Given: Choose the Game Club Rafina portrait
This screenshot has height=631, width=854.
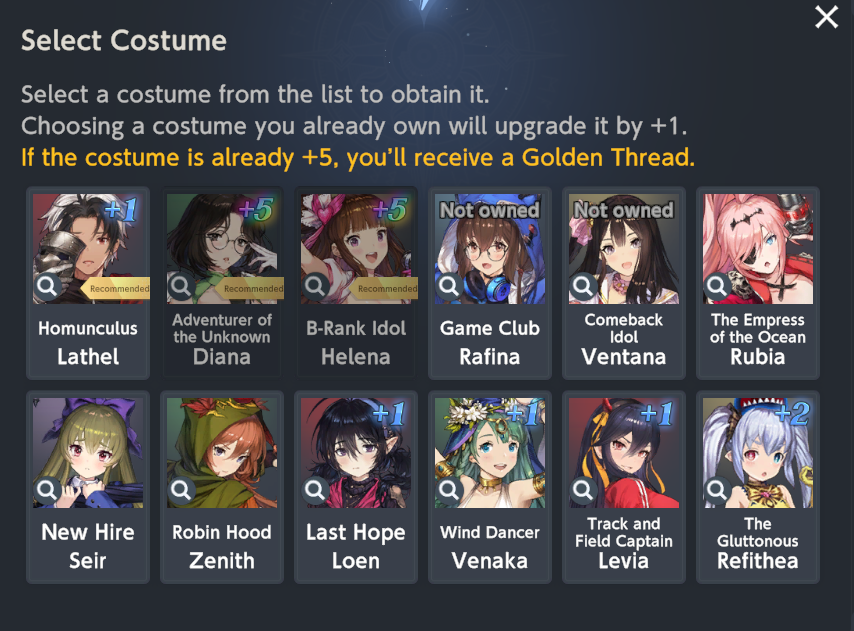Looking at the screenshot, I should [490, 249].
